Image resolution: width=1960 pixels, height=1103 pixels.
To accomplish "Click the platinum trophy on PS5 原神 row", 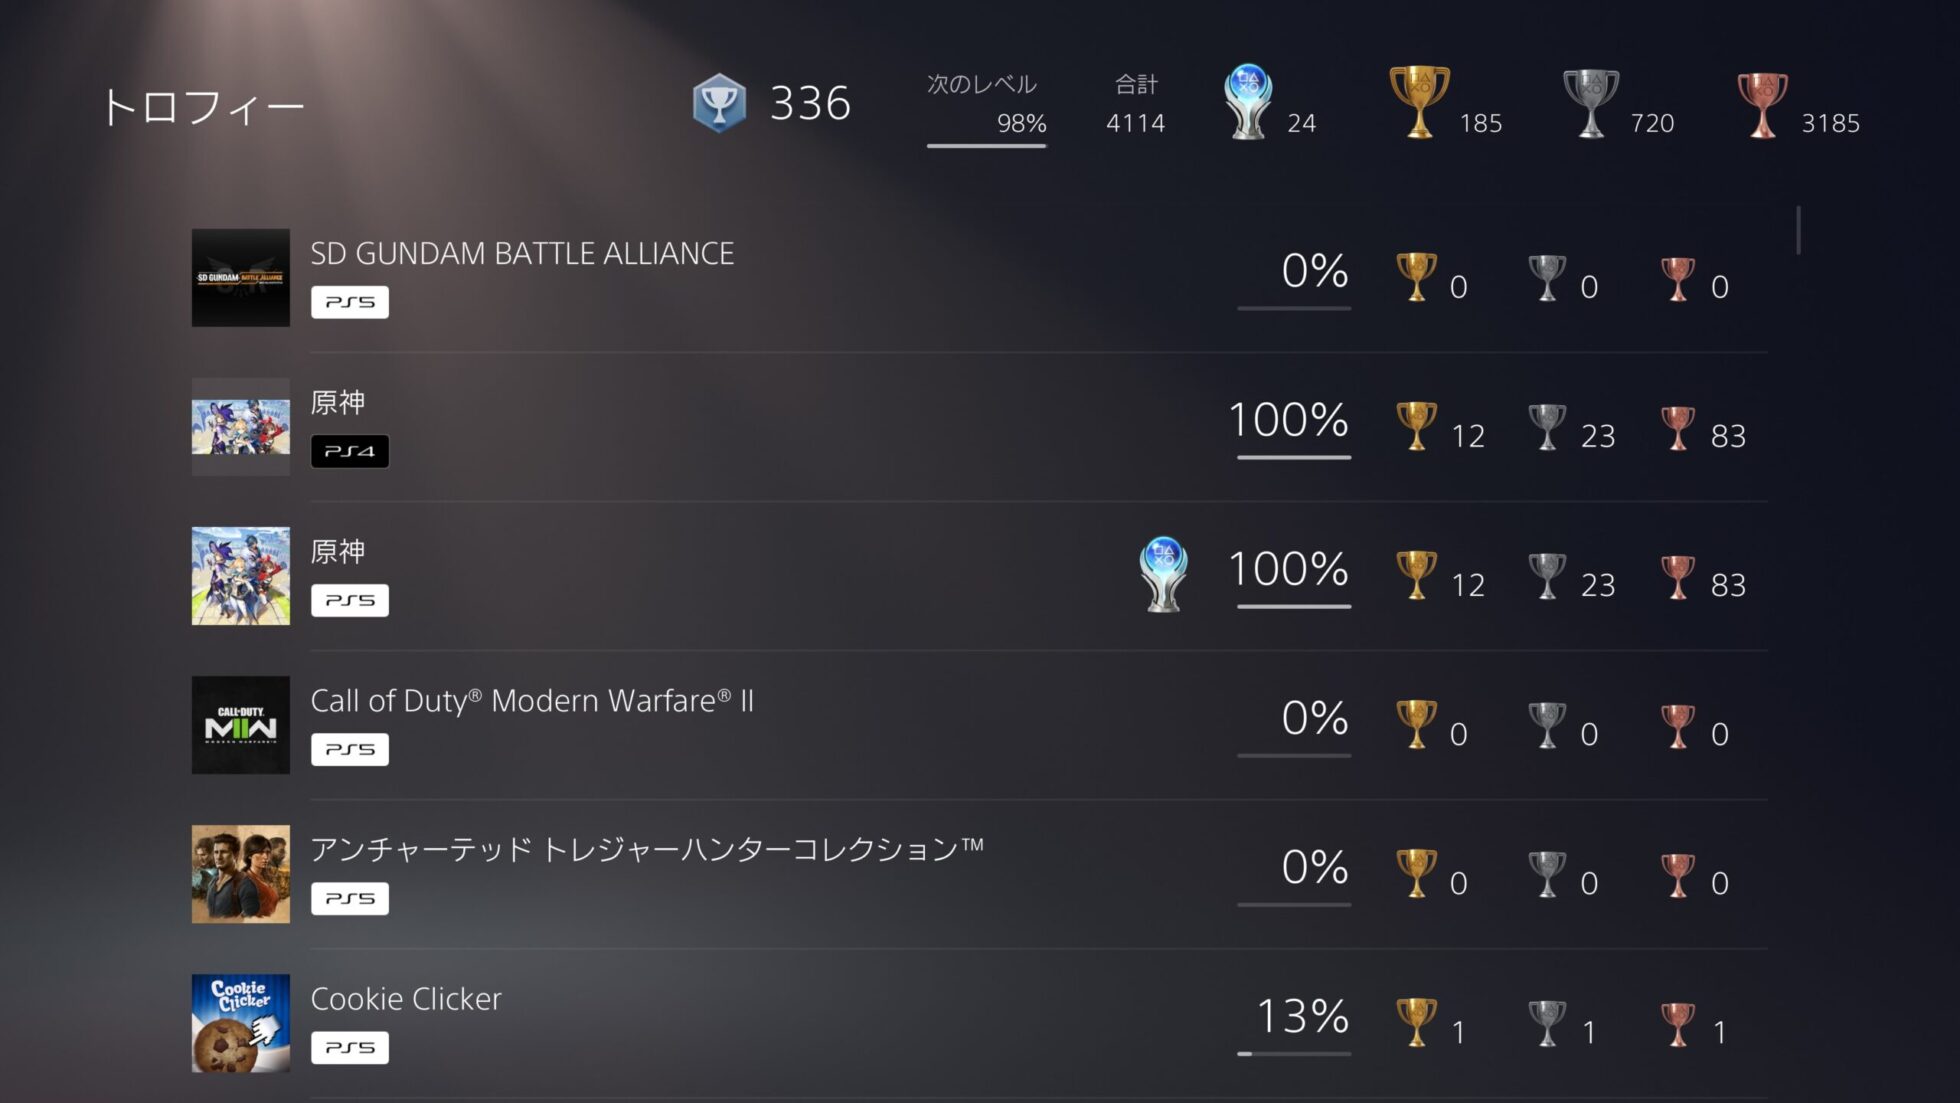I will click(1163, 574).
